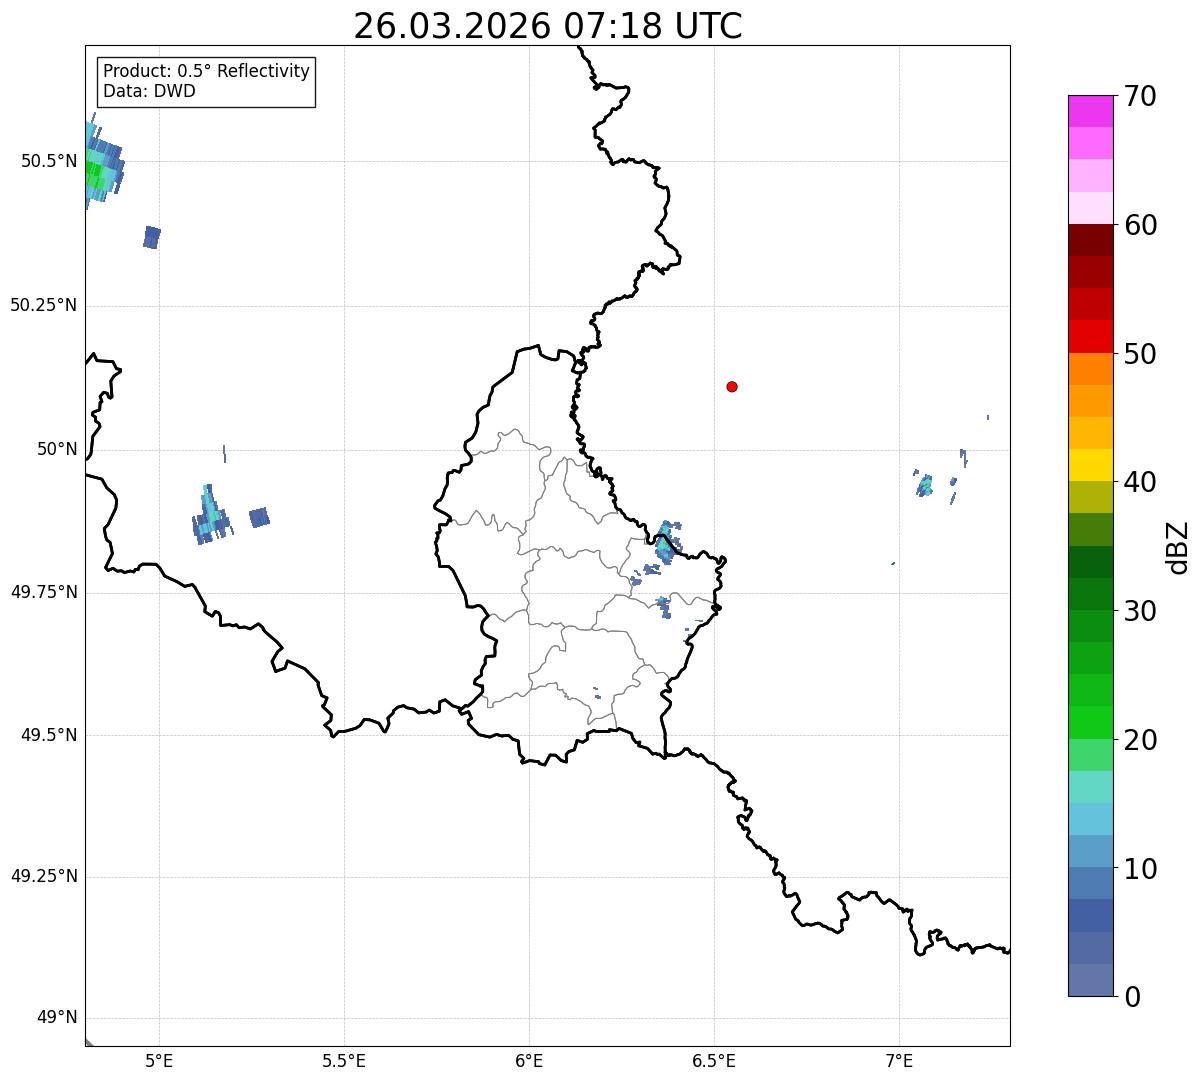The width and height of the screenshot is (1202, 1081).
Task: Click the colorbar tick label 30
Action: [x=1140, y=611]
